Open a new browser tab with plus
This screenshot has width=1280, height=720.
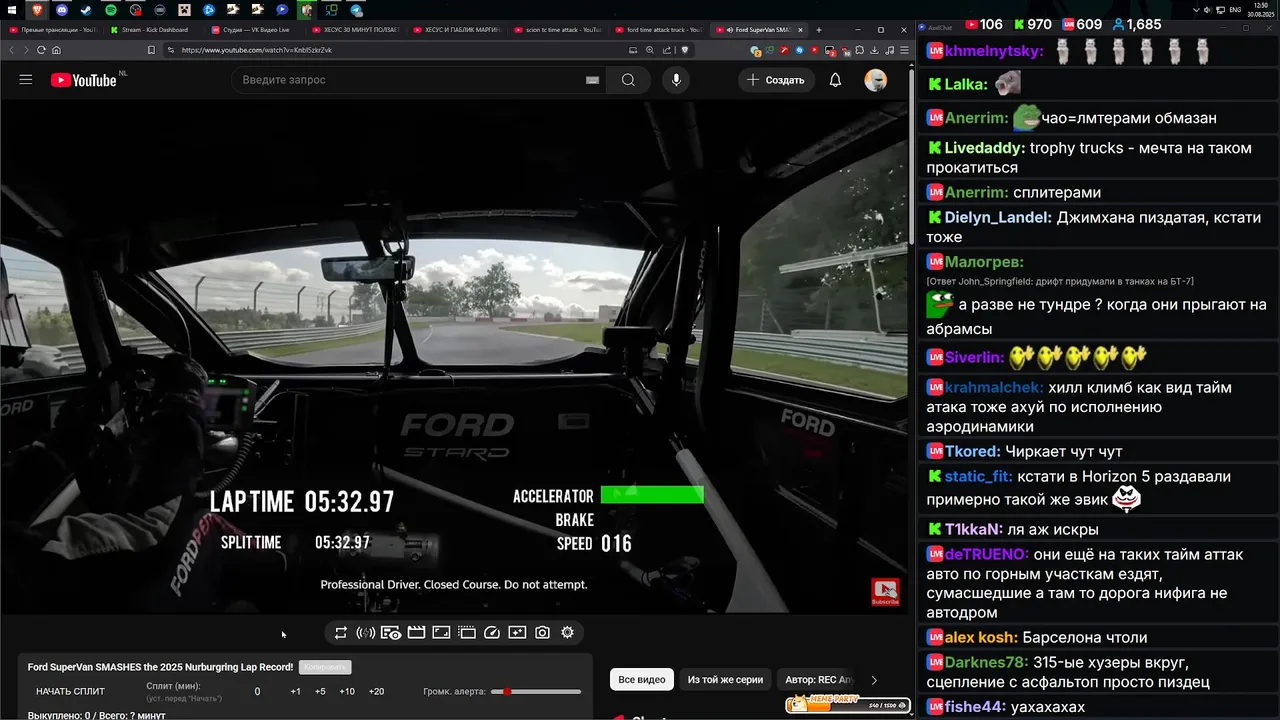(819, 30)
